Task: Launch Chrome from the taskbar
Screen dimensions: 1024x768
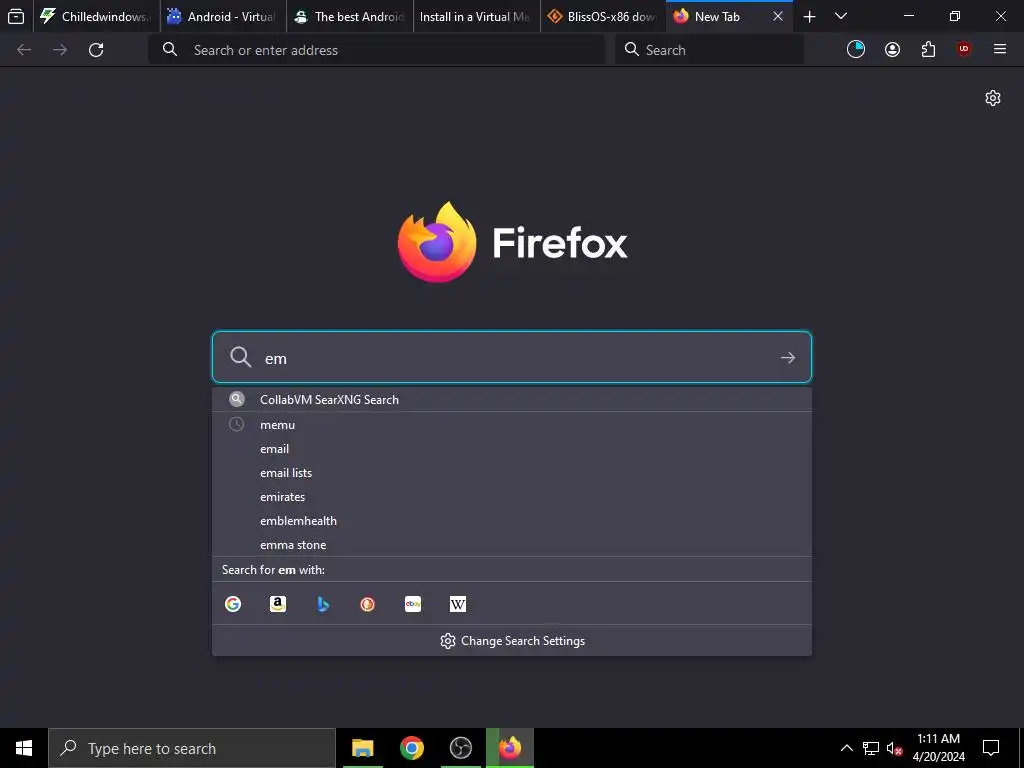Action: (x=411, y=748)
